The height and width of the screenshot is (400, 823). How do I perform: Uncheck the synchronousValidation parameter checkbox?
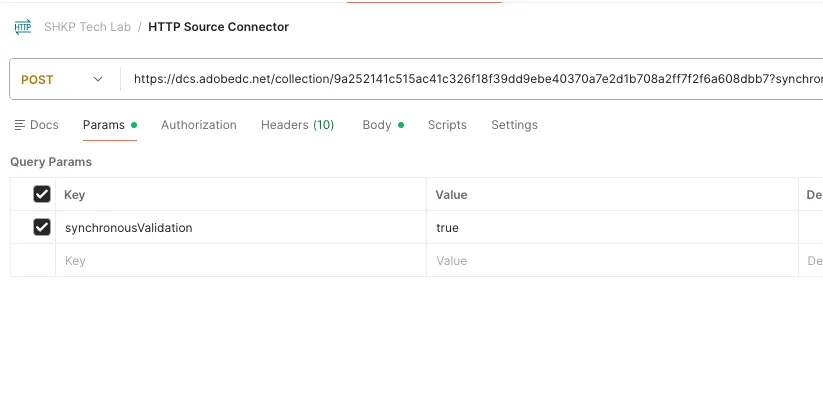[42, 227]
